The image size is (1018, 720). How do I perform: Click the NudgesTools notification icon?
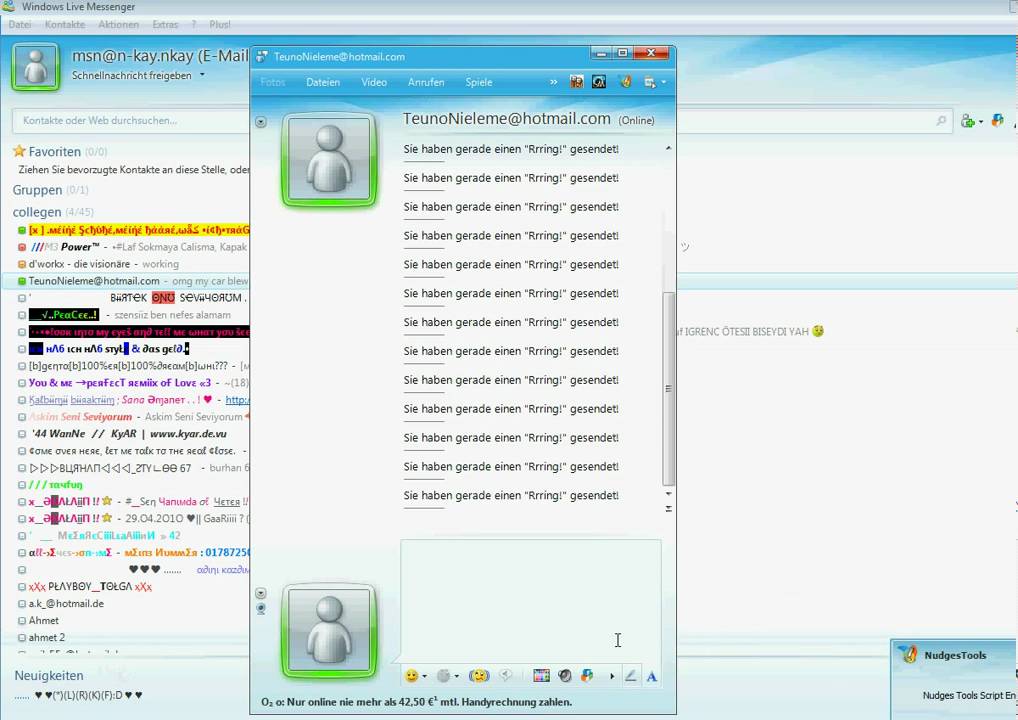point(908,654)
